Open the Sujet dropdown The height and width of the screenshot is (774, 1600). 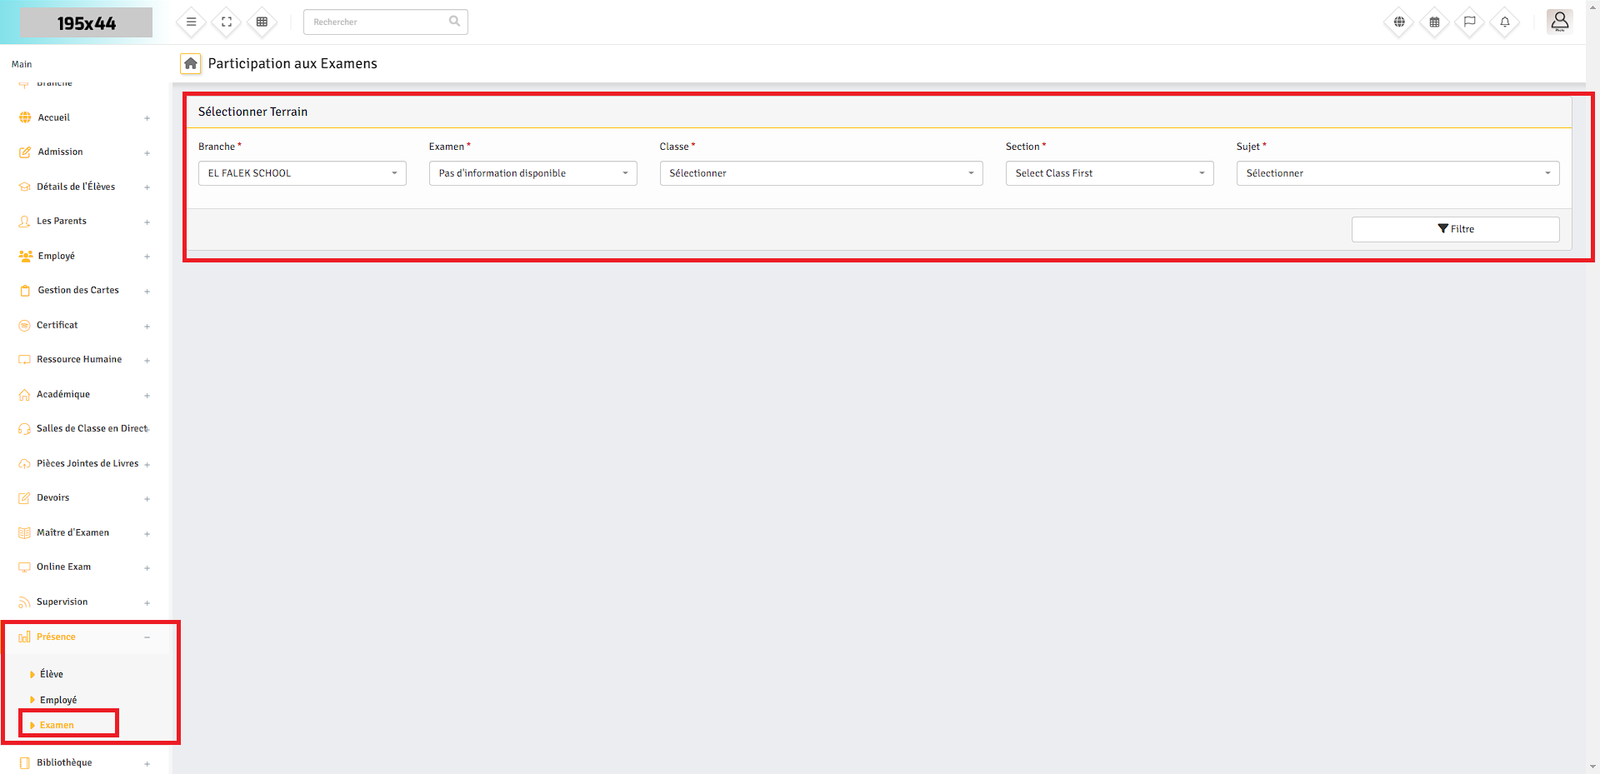coord(1397,173)
